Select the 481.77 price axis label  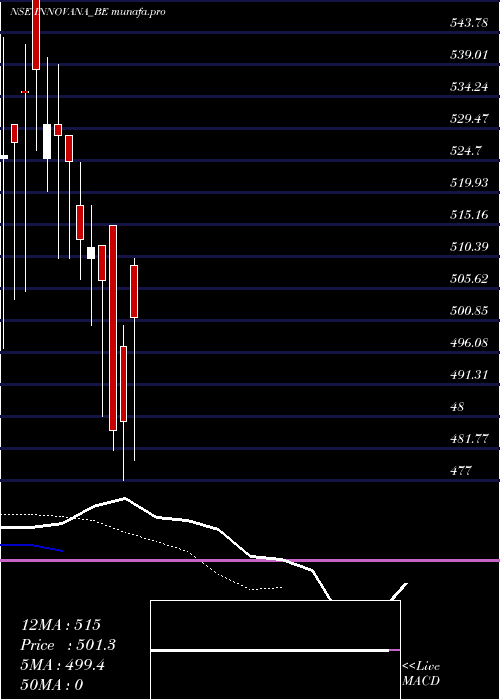469,439
